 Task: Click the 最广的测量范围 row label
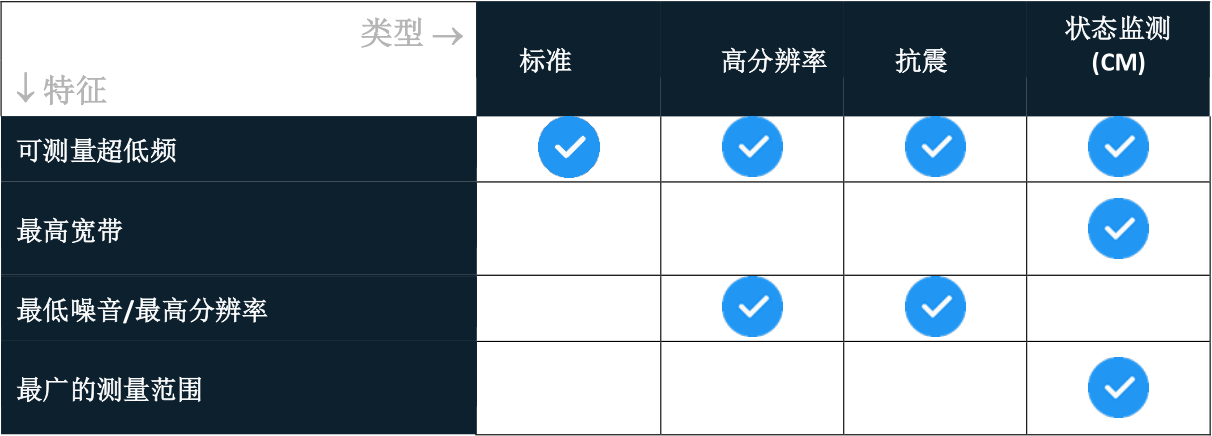coord(110,389)
